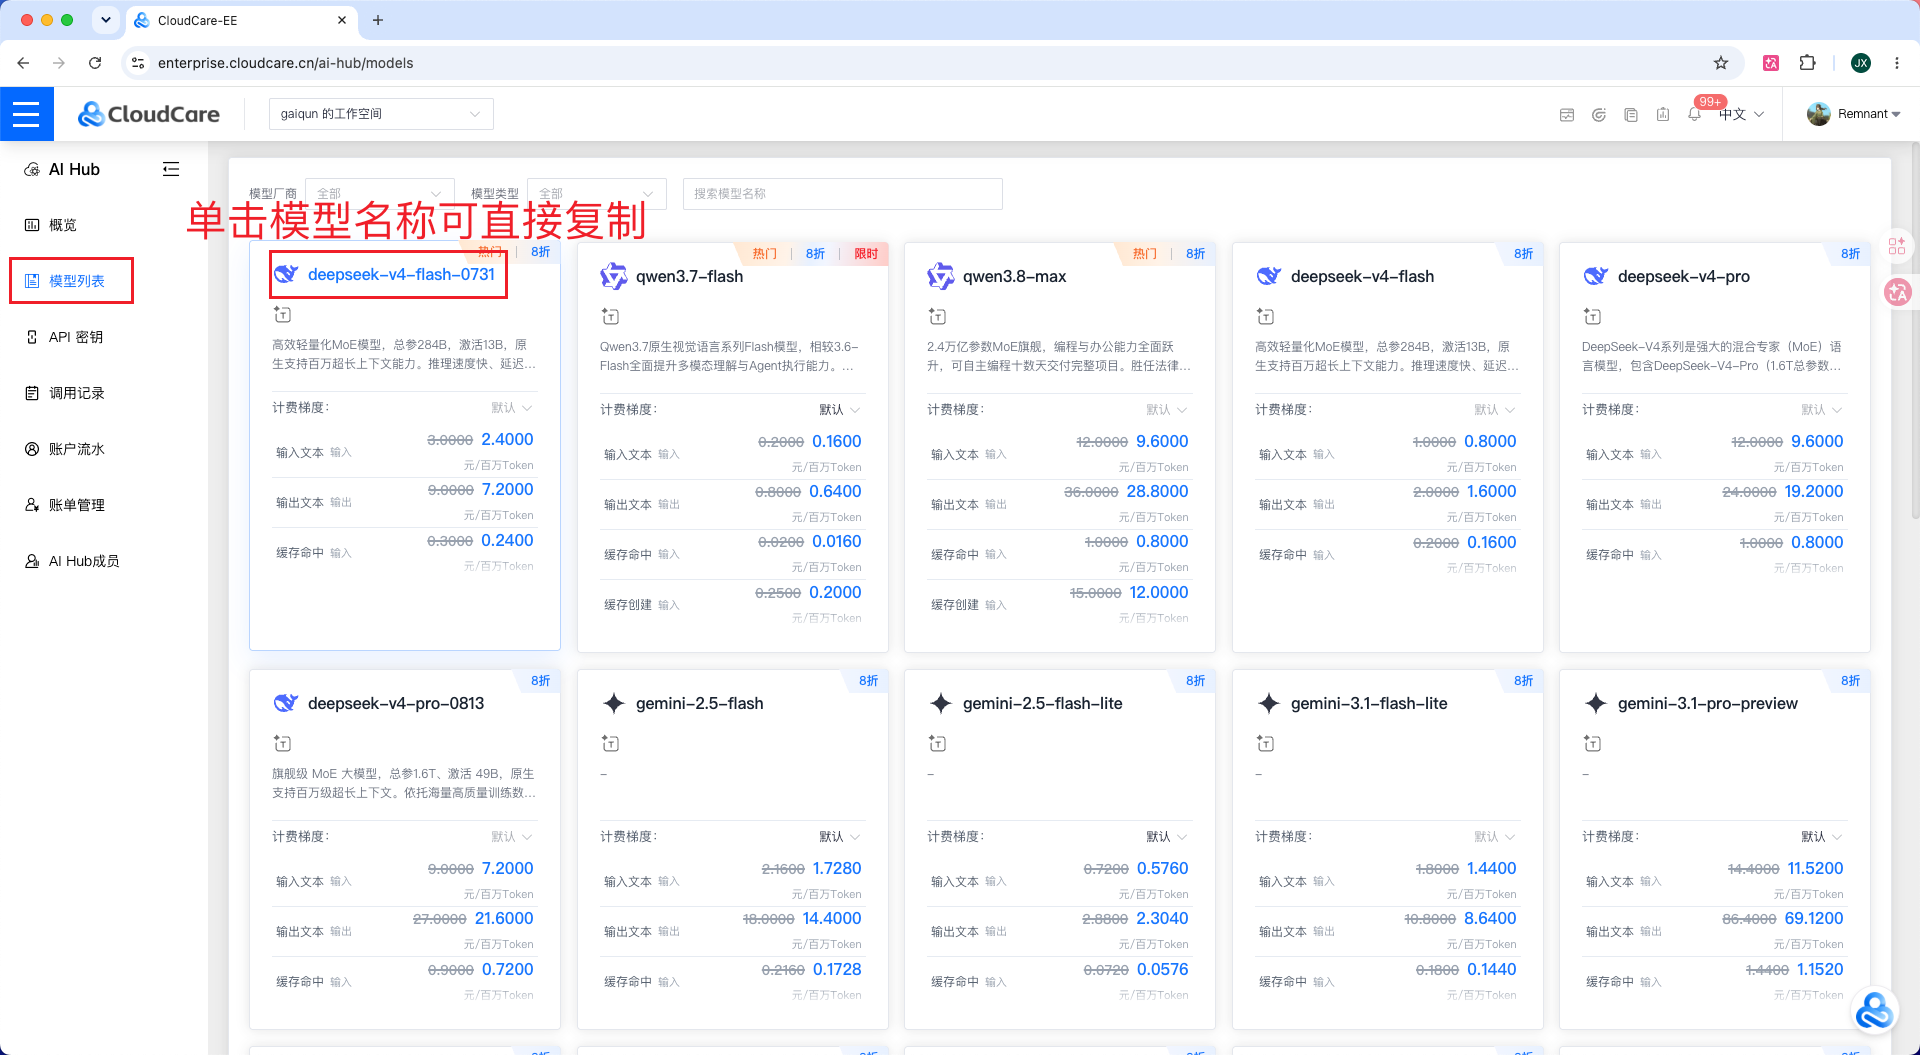Viewport: 1920px width, 1055px height.
Task: Focus the 搜索模型名称 search field
Action: point(843,194)
